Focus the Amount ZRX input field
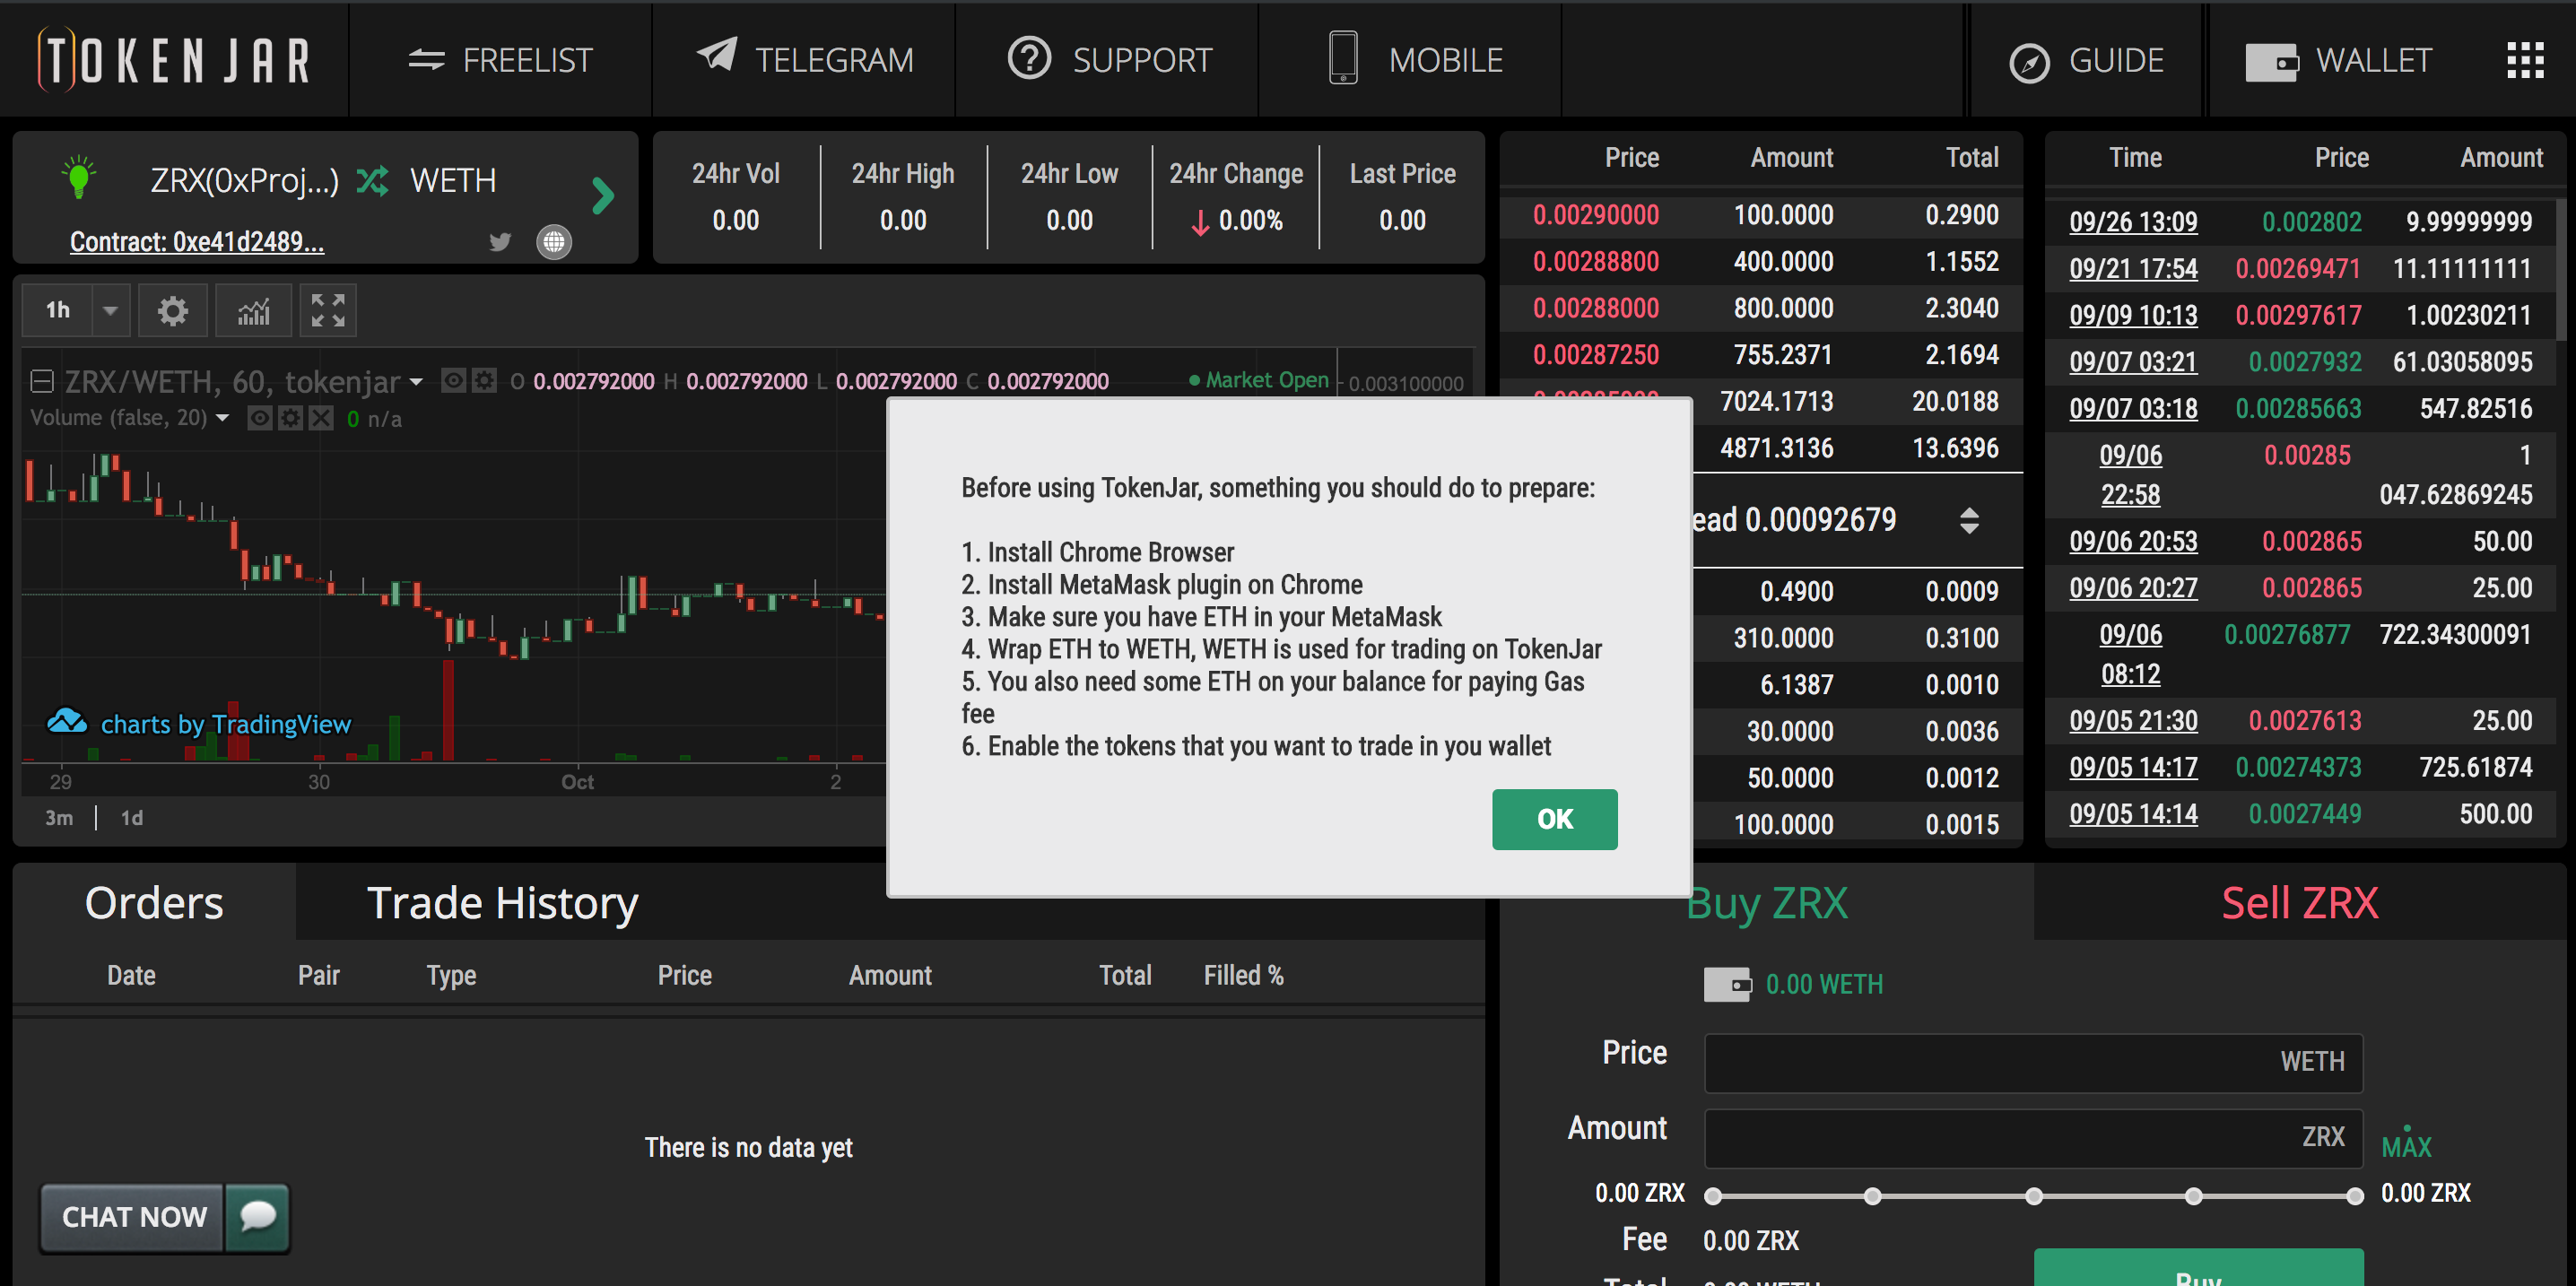 pos(2033,1138)
